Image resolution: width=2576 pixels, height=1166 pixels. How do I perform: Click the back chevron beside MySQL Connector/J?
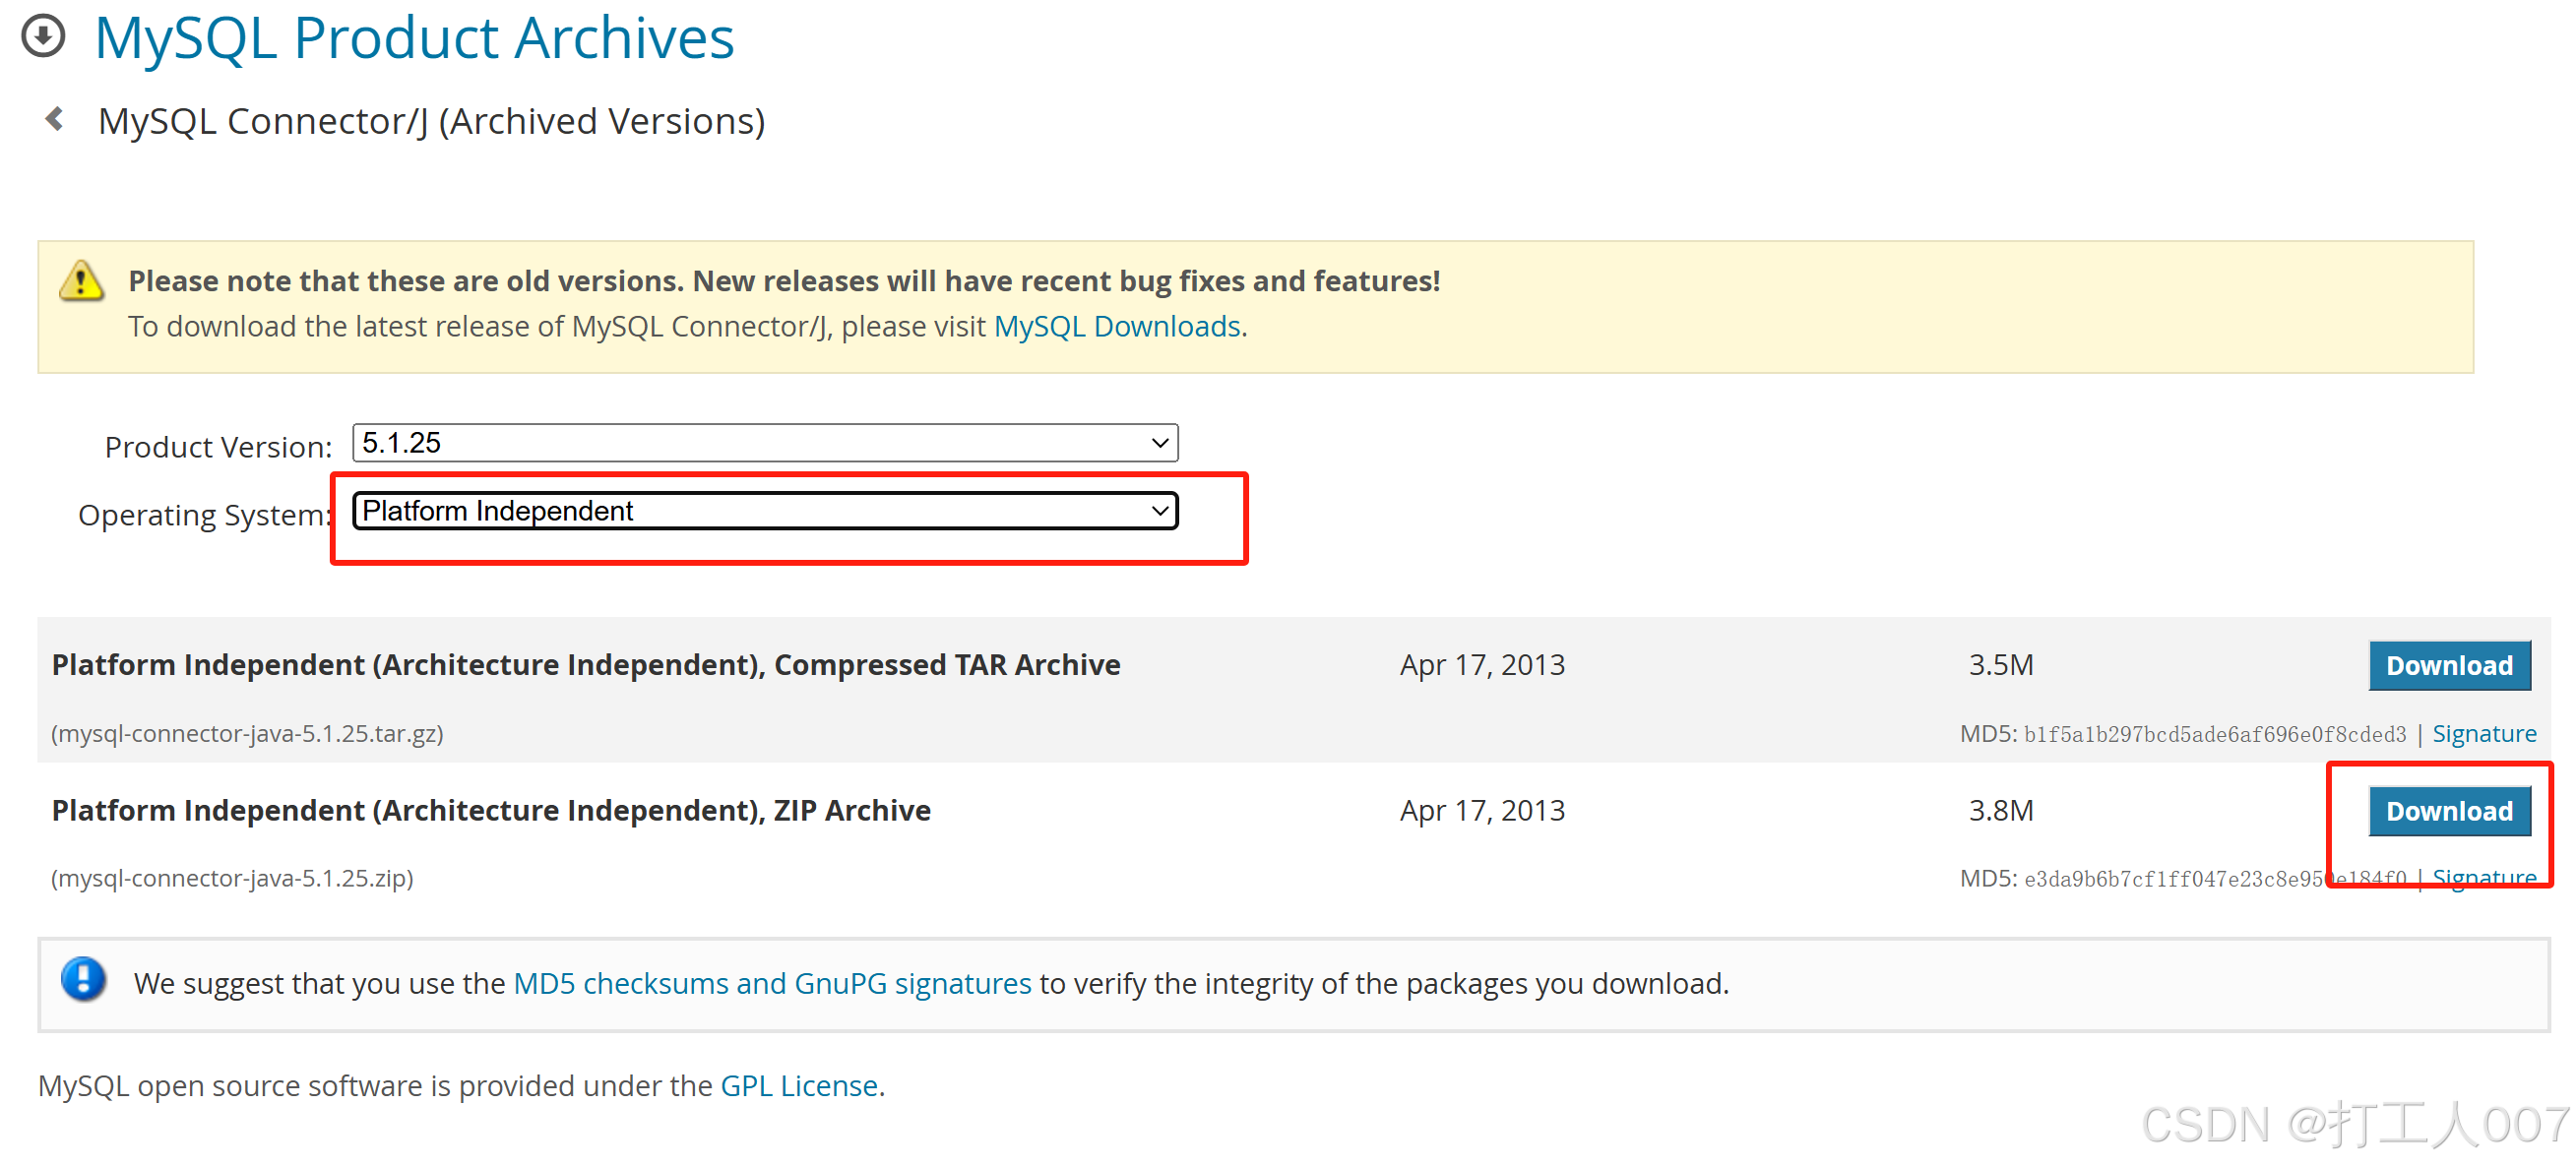pos(55,120)
